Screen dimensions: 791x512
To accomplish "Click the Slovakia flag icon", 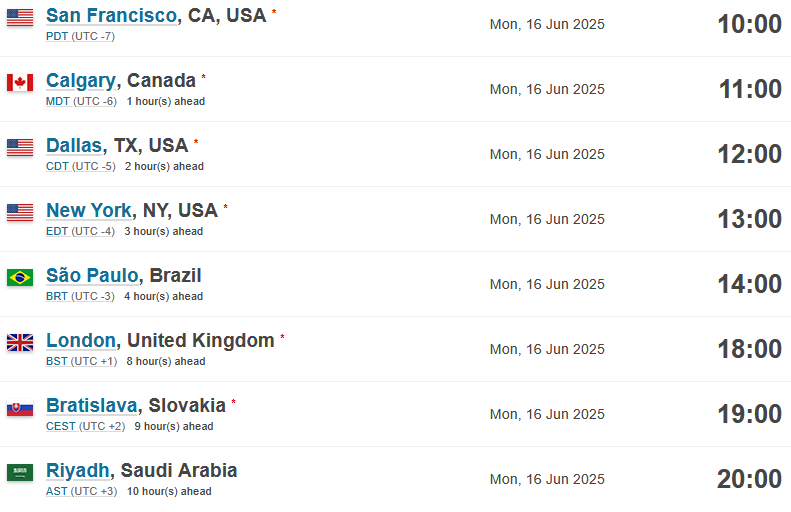I will tap(20, 408).
